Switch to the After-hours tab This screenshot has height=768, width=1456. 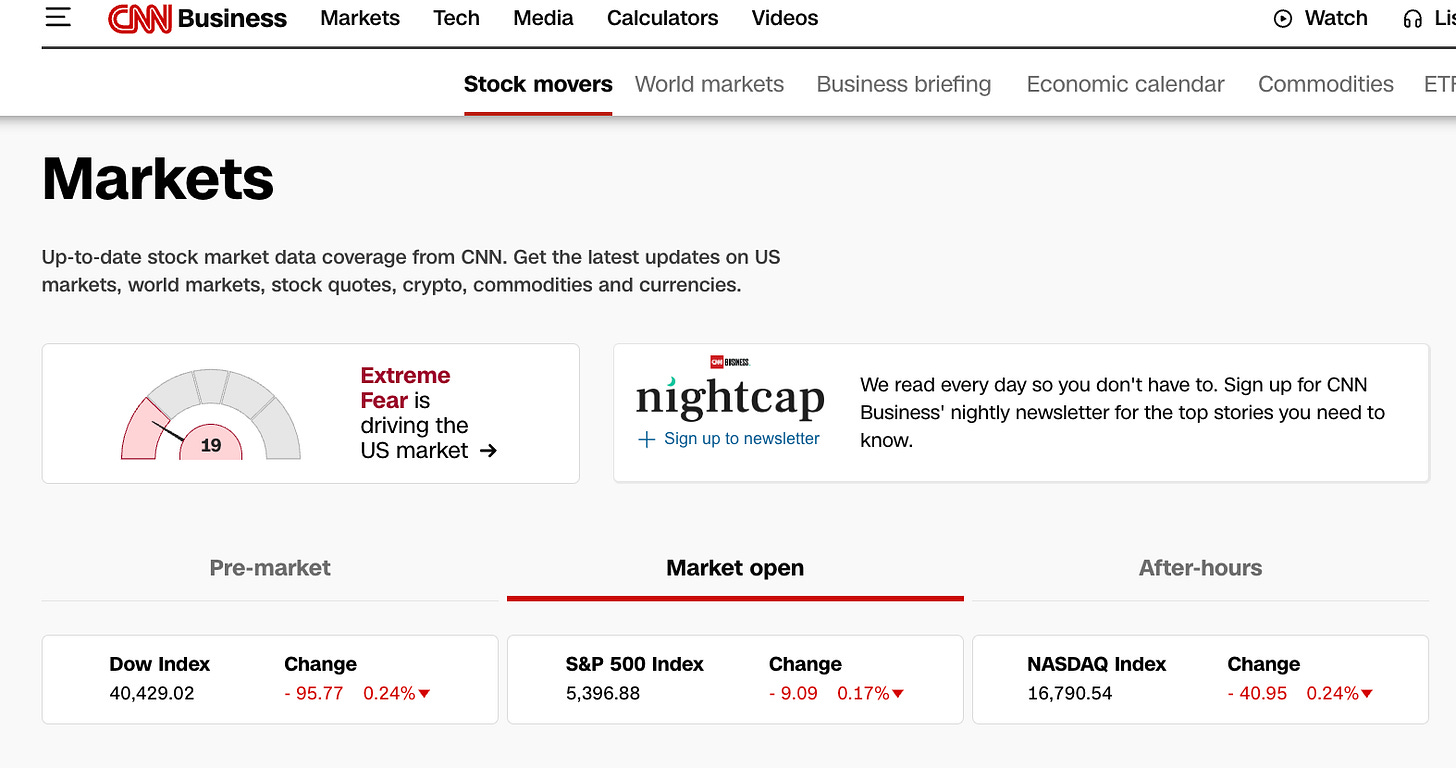pos(1200,568)
